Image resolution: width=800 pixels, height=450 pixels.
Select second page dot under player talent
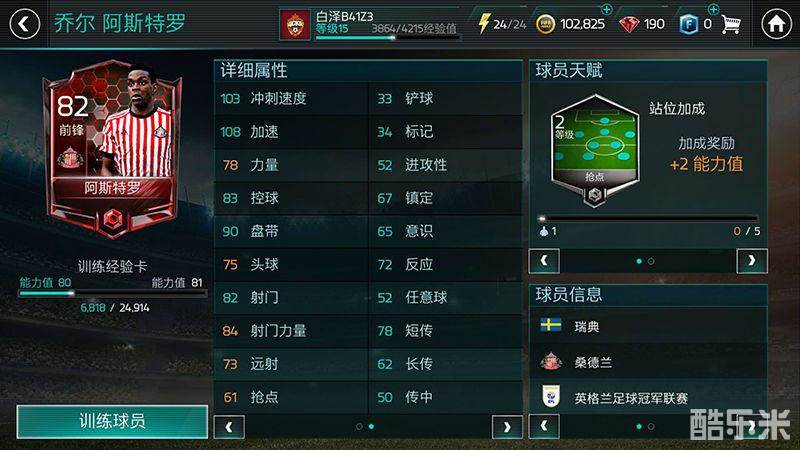coord(651,261)
